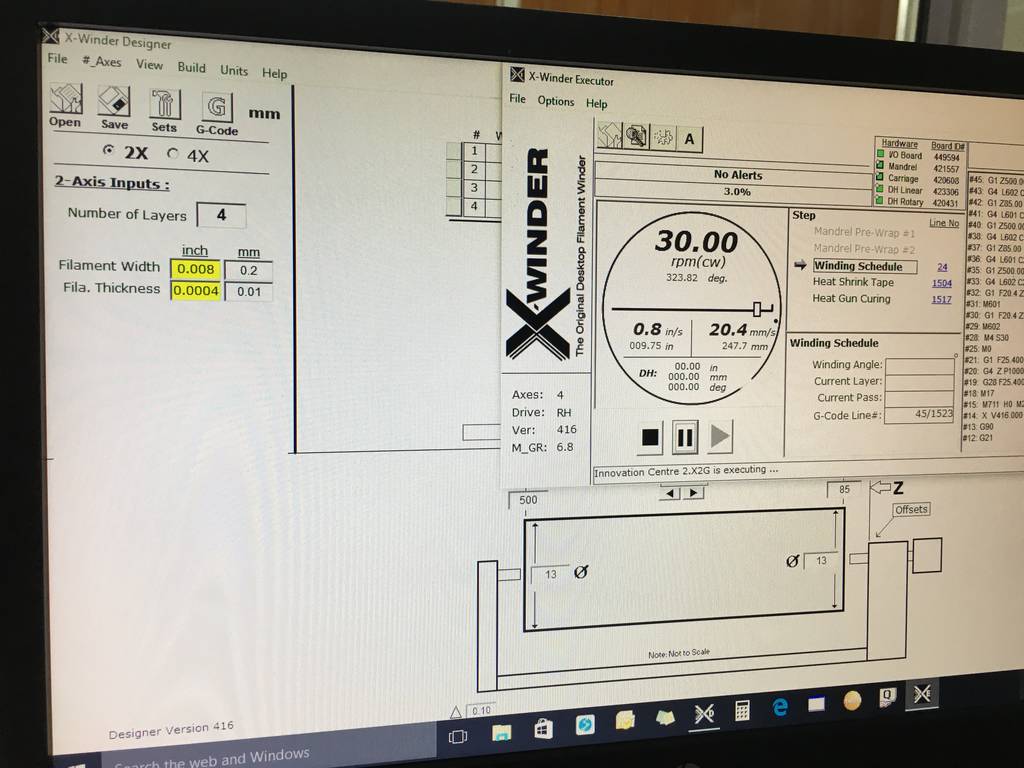
Task: Click the Executor open-file toolbar icon
Action: pos(609,135)
